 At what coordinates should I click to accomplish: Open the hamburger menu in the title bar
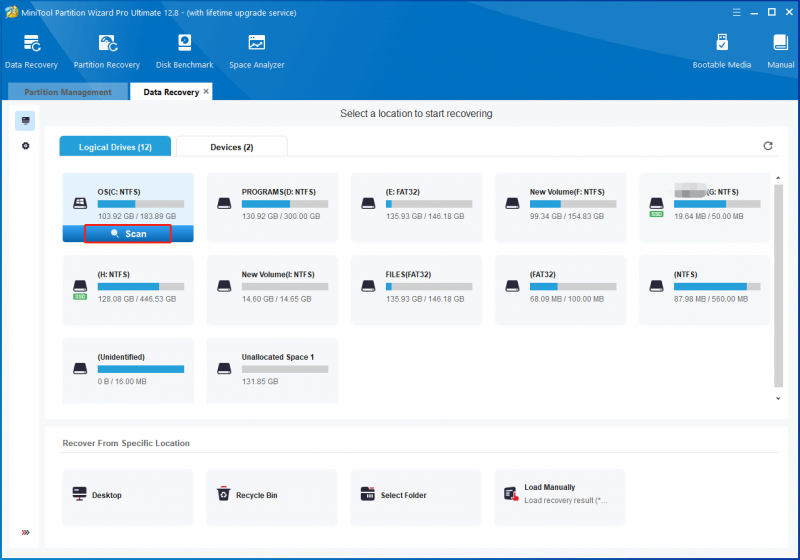(x=736, y=12)
